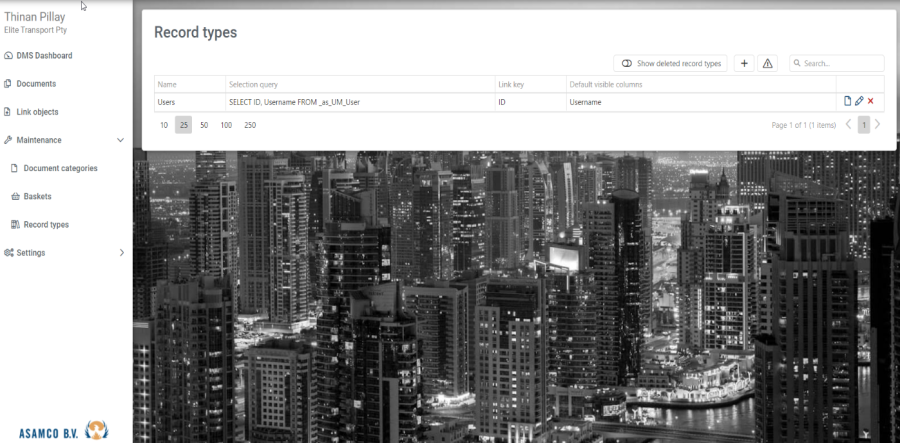
Task: Select page 1 in pager
Action: [x=864, y=125]
